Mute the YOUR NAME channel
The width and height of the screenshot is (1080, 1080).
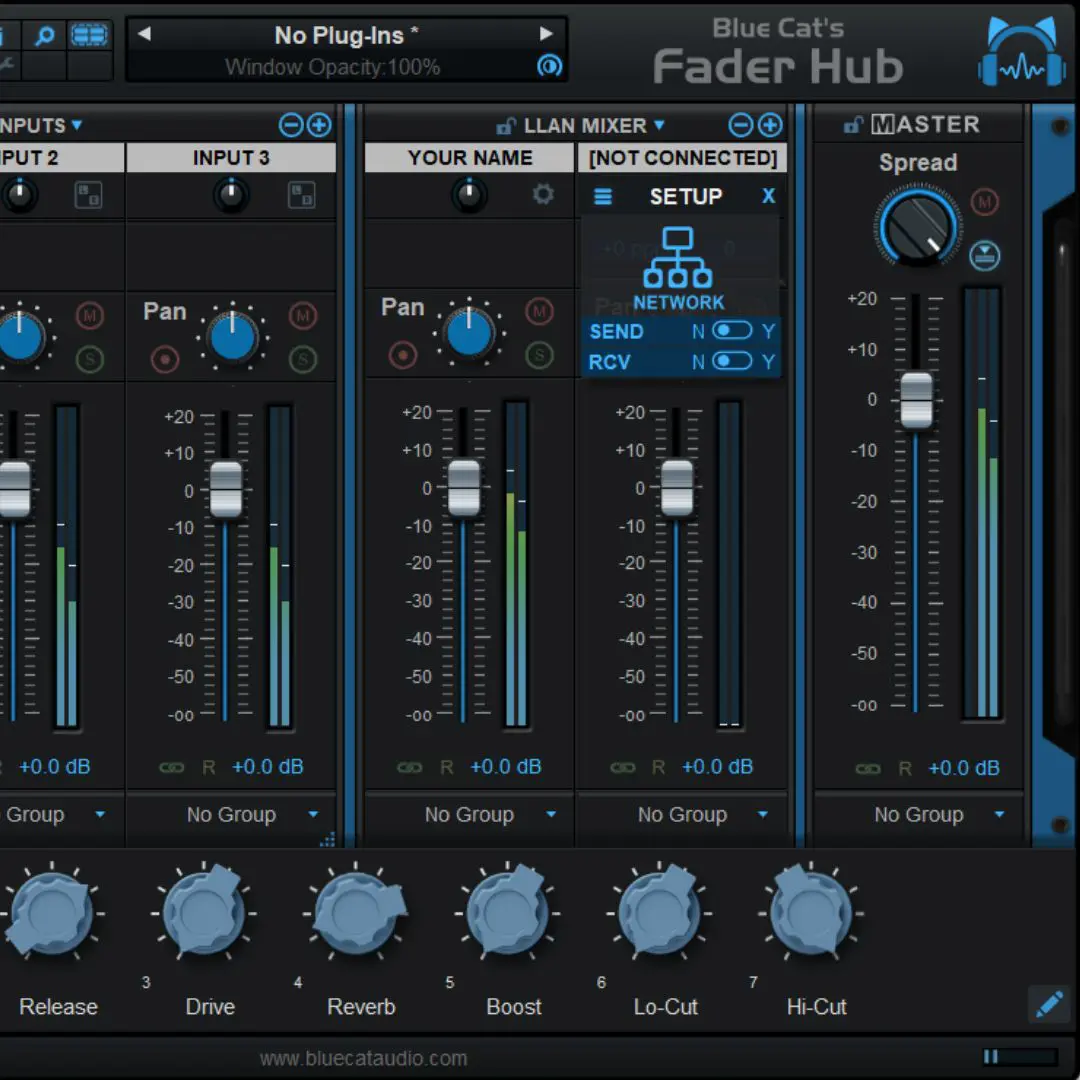point(539,312)
